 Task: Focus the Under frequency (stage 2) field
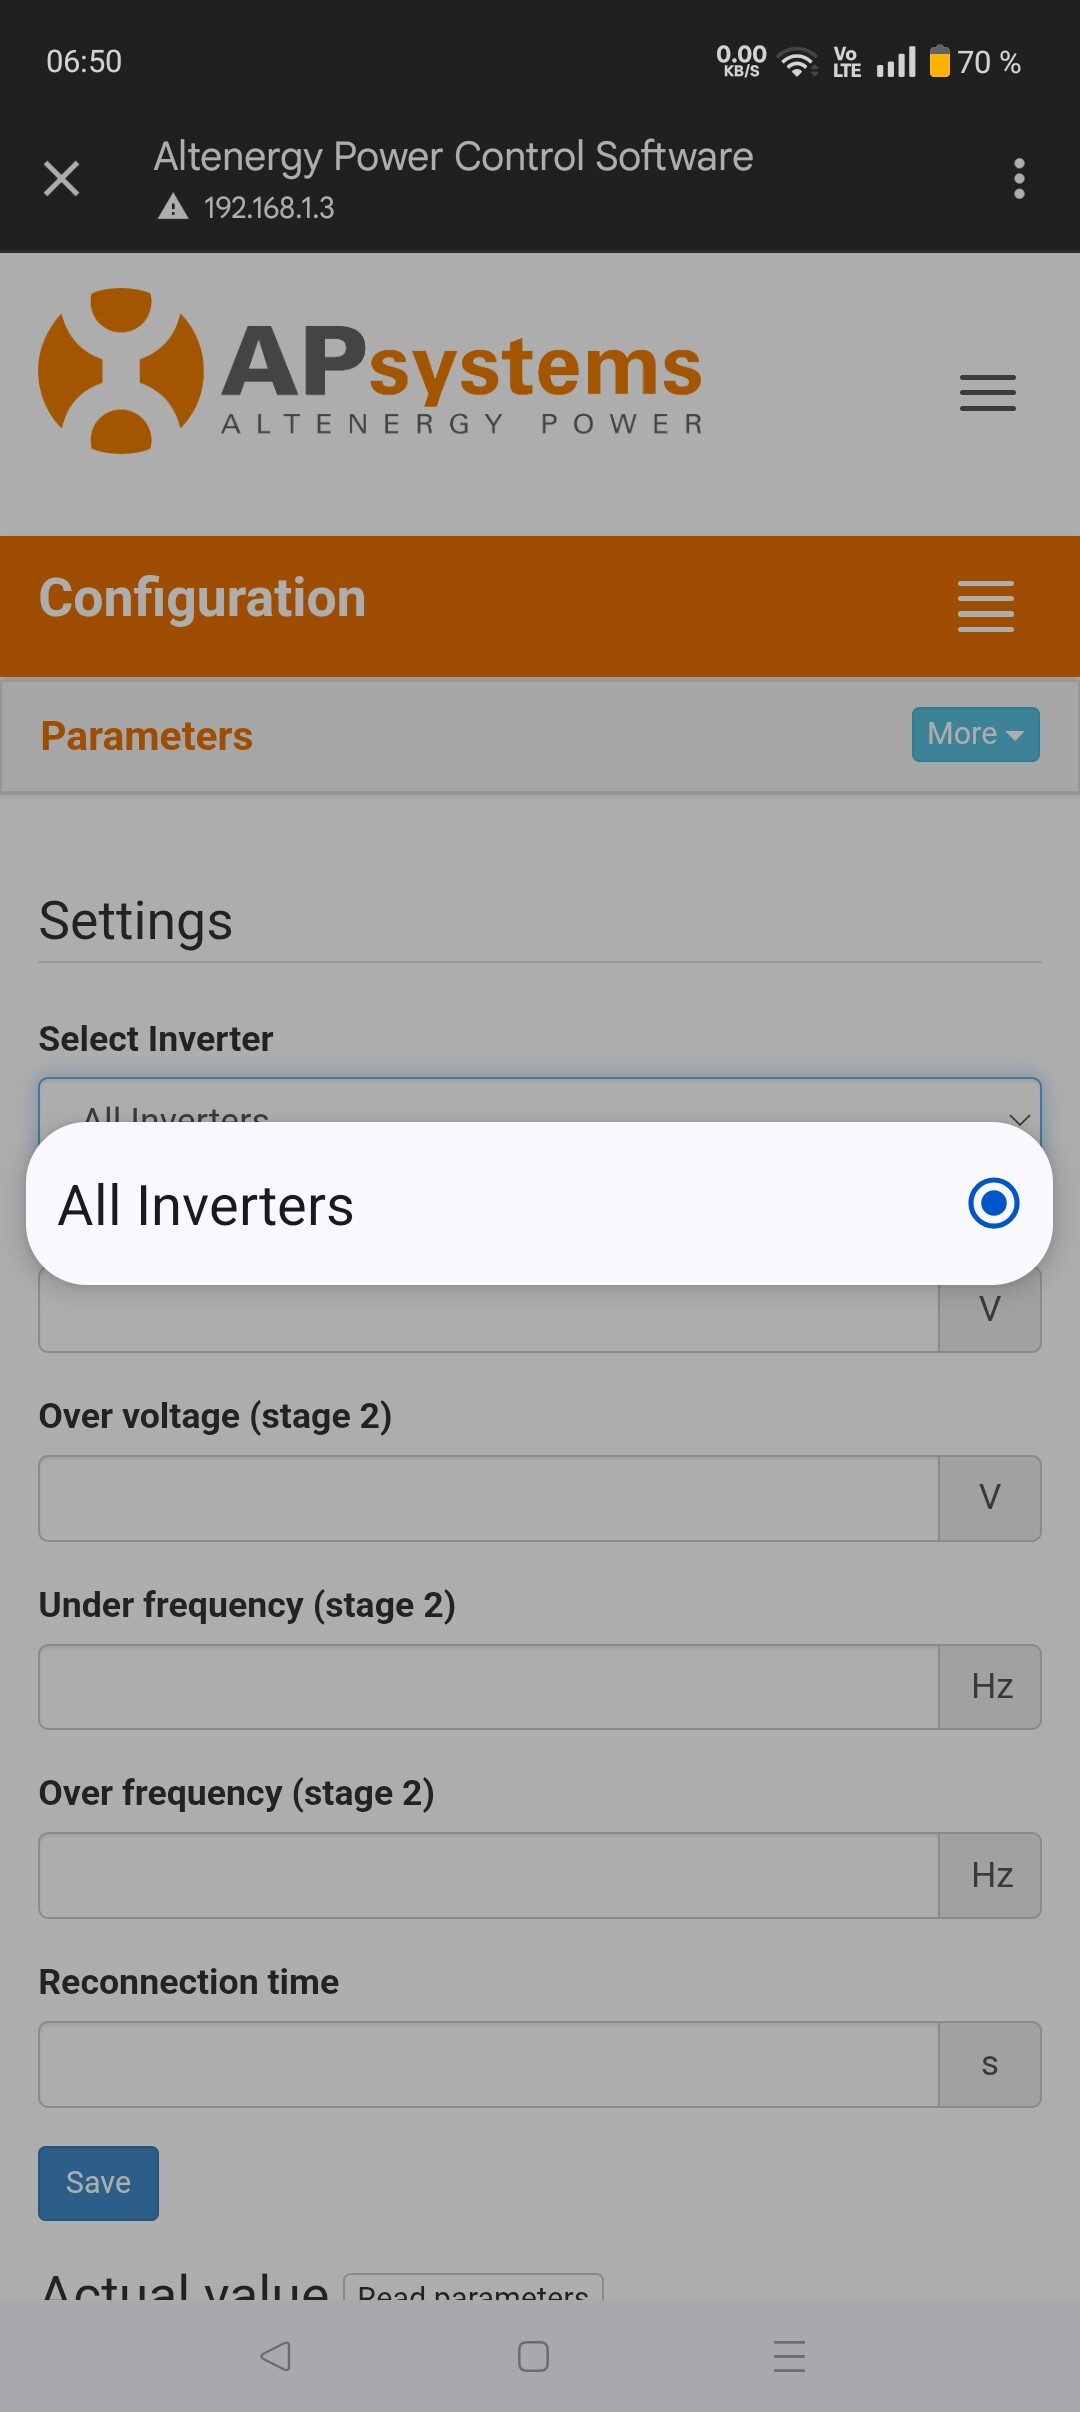tap(488, 1687)
